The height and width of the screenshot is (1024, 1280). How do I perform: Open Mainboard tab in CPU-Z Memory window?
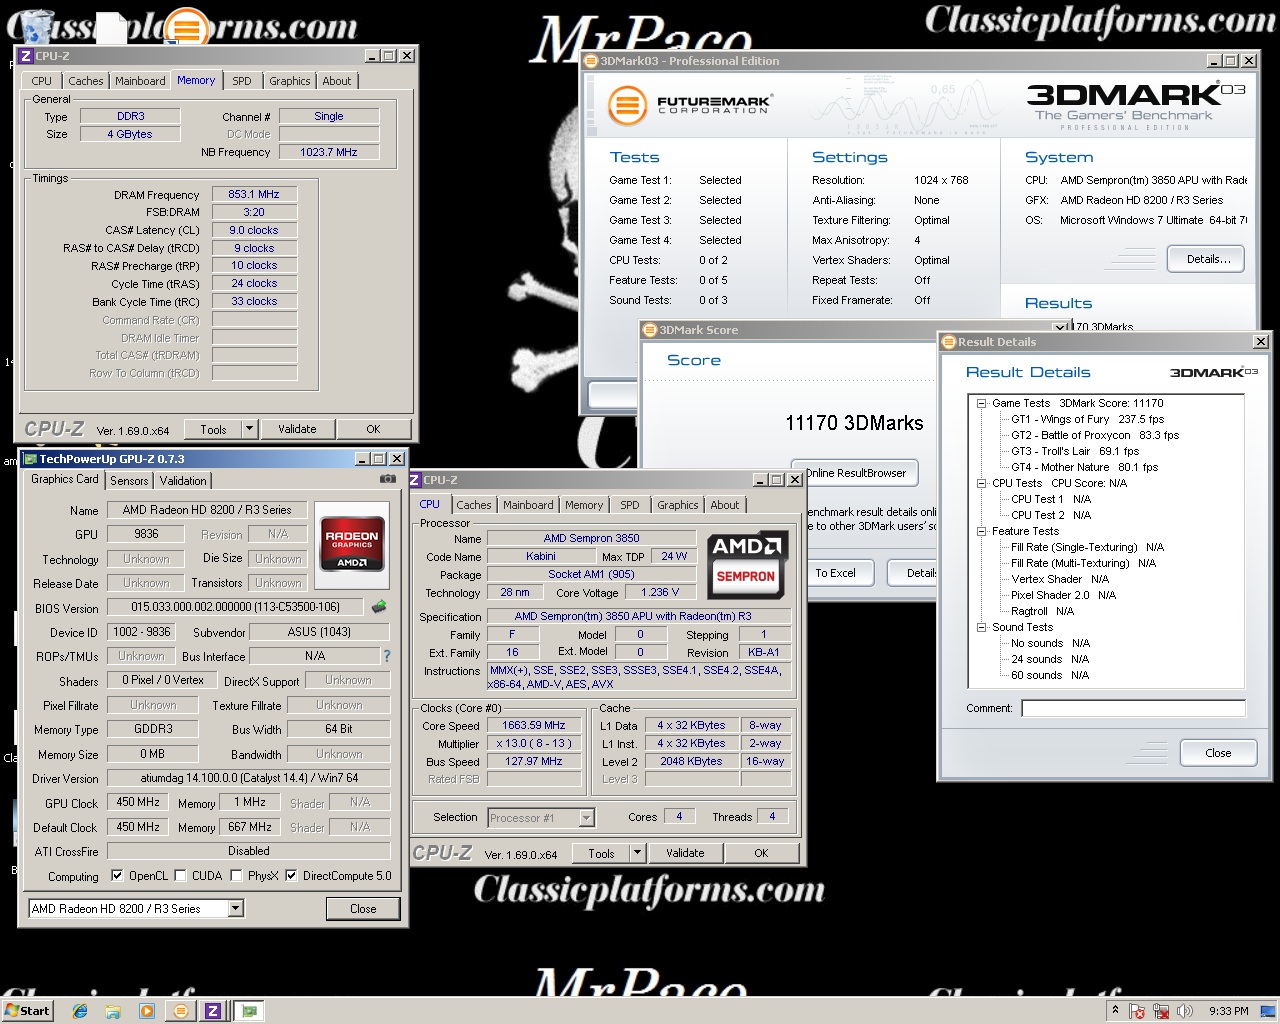(x=140, y=81)
